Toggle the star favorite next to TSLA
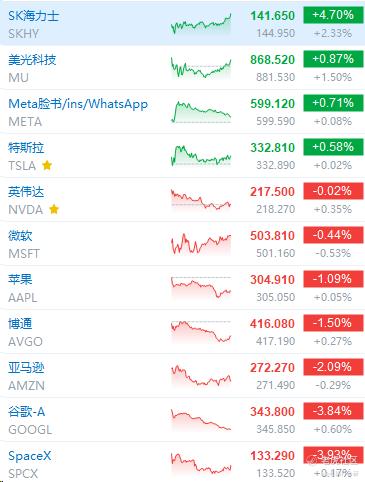 click(47, 165)
